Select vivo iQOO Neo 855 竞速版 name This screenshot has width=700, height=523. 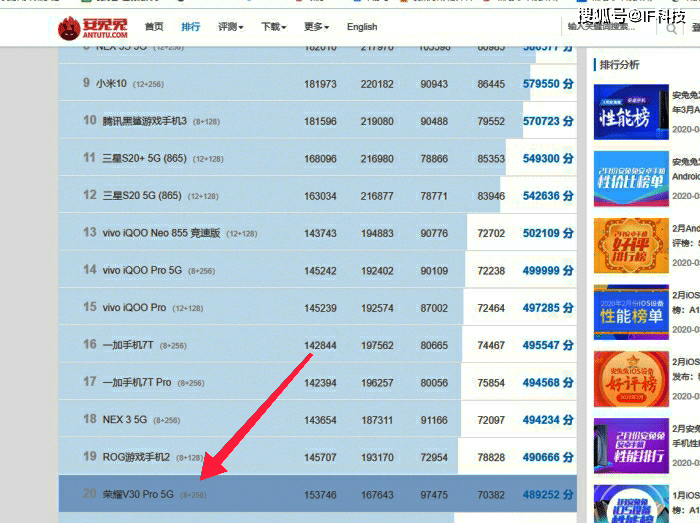pyautogui.click(x=161, y=233)
